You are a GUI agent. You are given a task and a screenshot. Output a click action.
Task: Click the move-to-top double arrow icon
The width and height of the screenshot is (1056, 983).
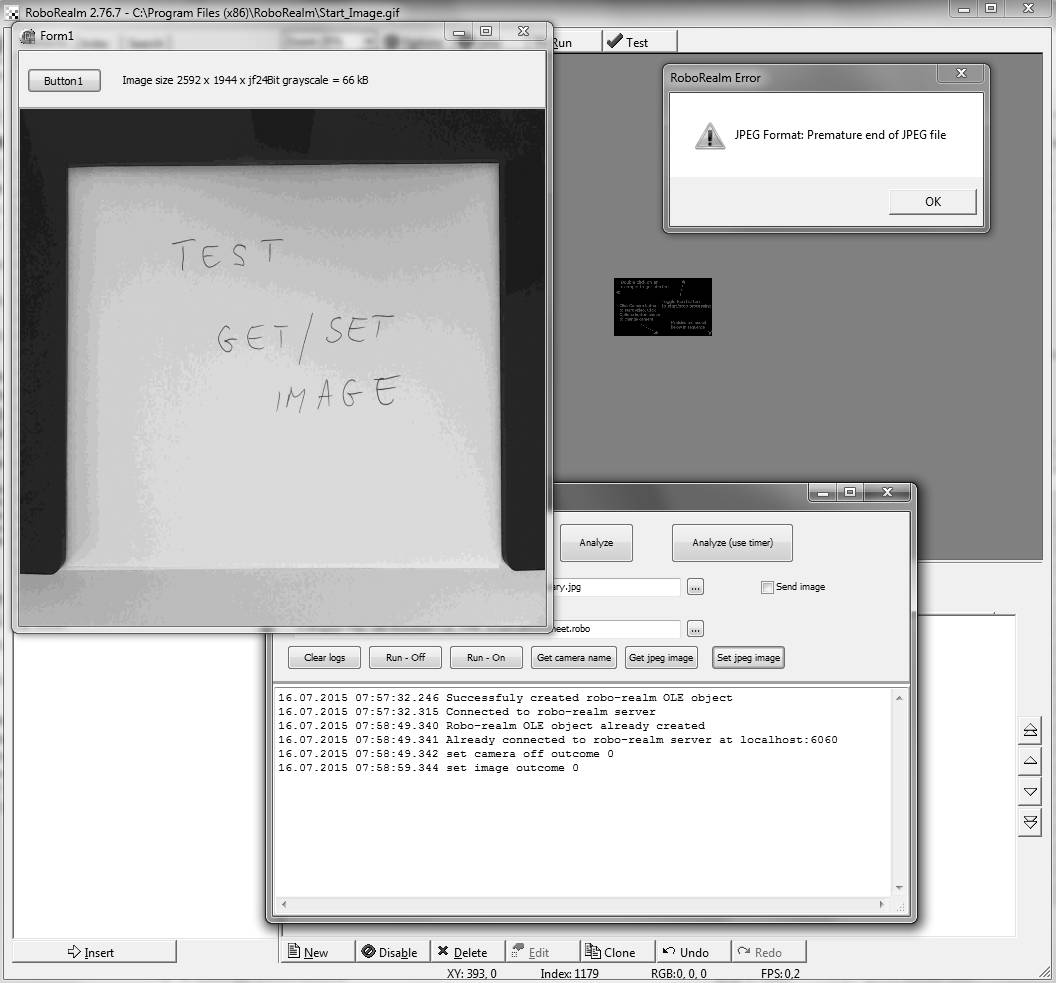(1030, 731)
